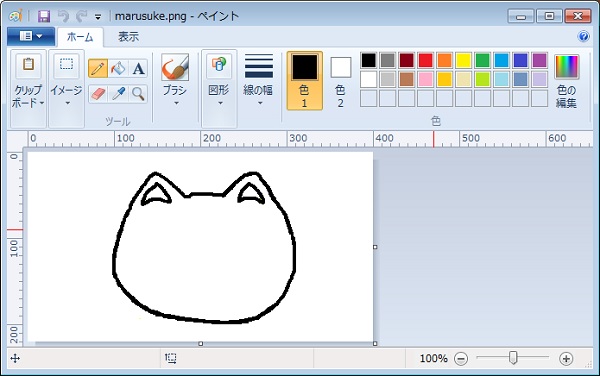Select the Magnifier tool
600x376 pixels.
point(138,93)
